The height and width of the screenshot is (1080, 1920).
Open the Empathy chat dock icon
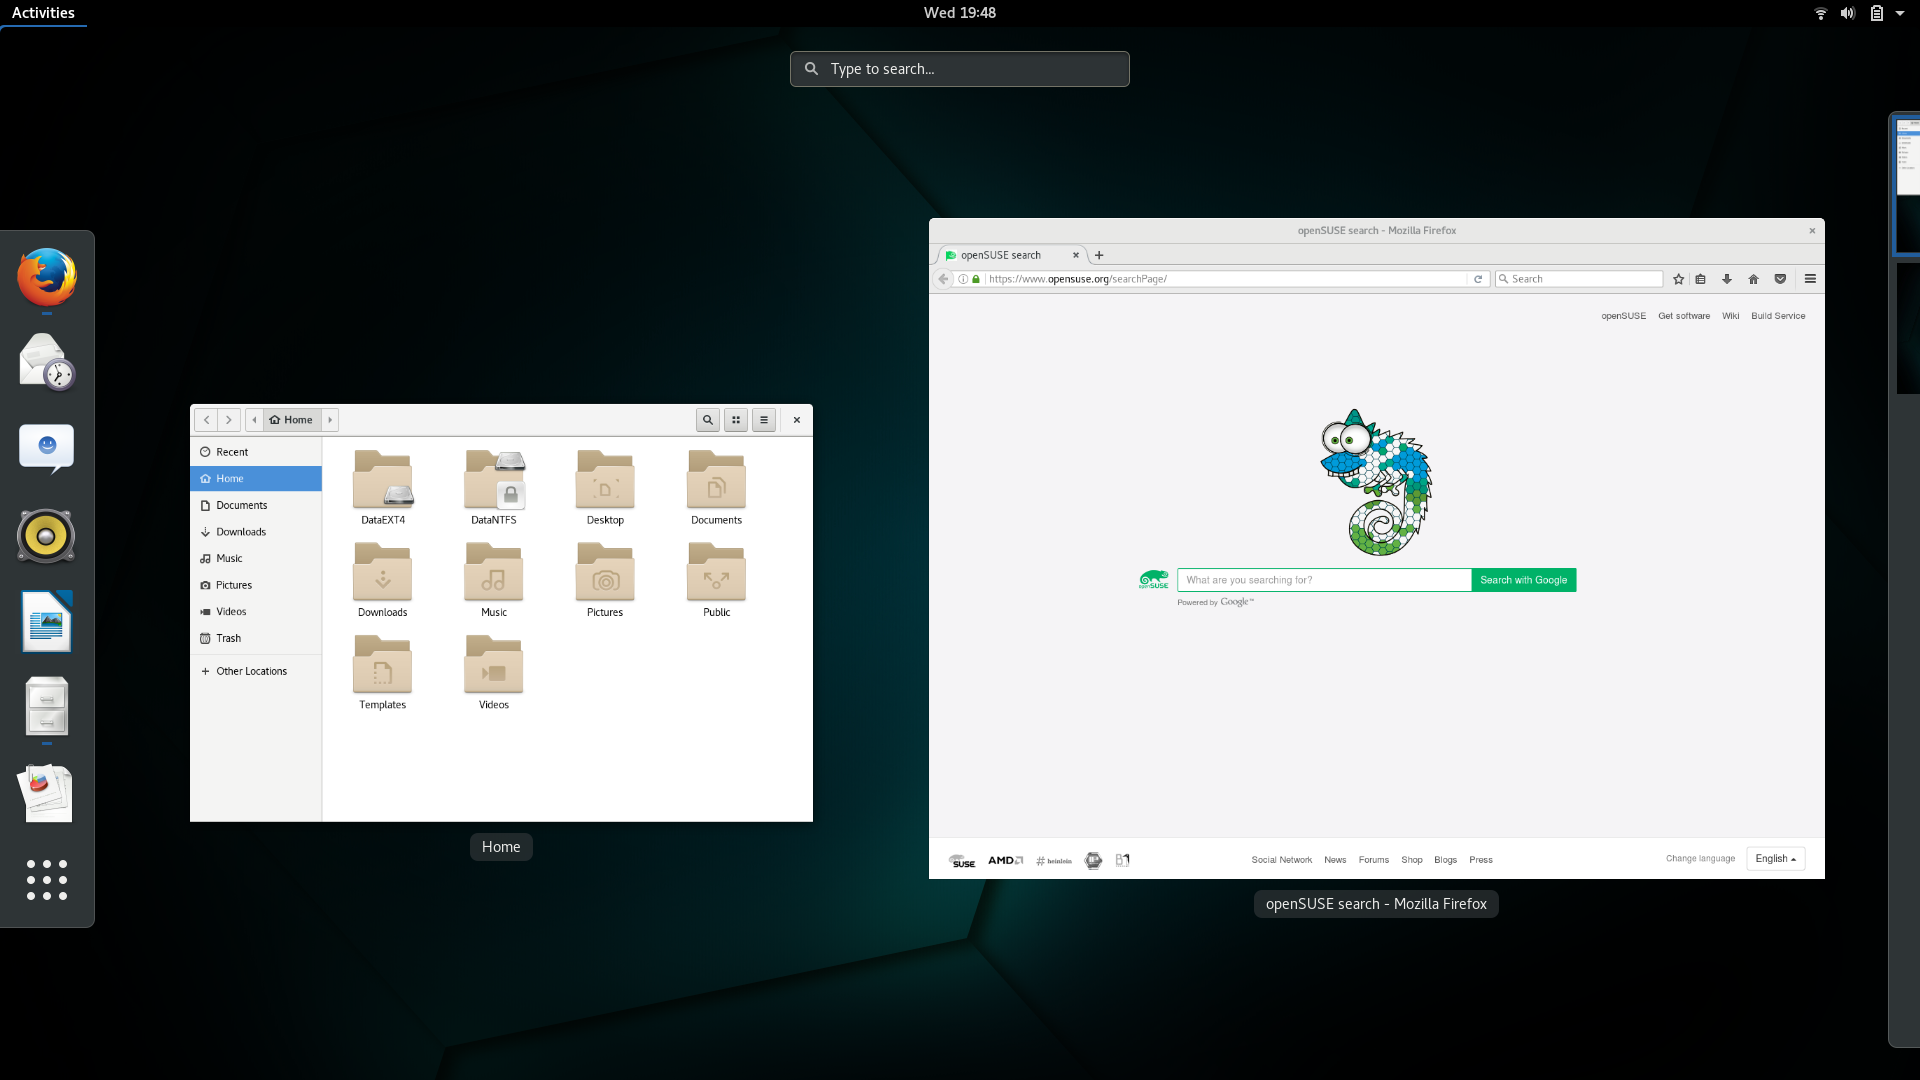click(46, 448)
